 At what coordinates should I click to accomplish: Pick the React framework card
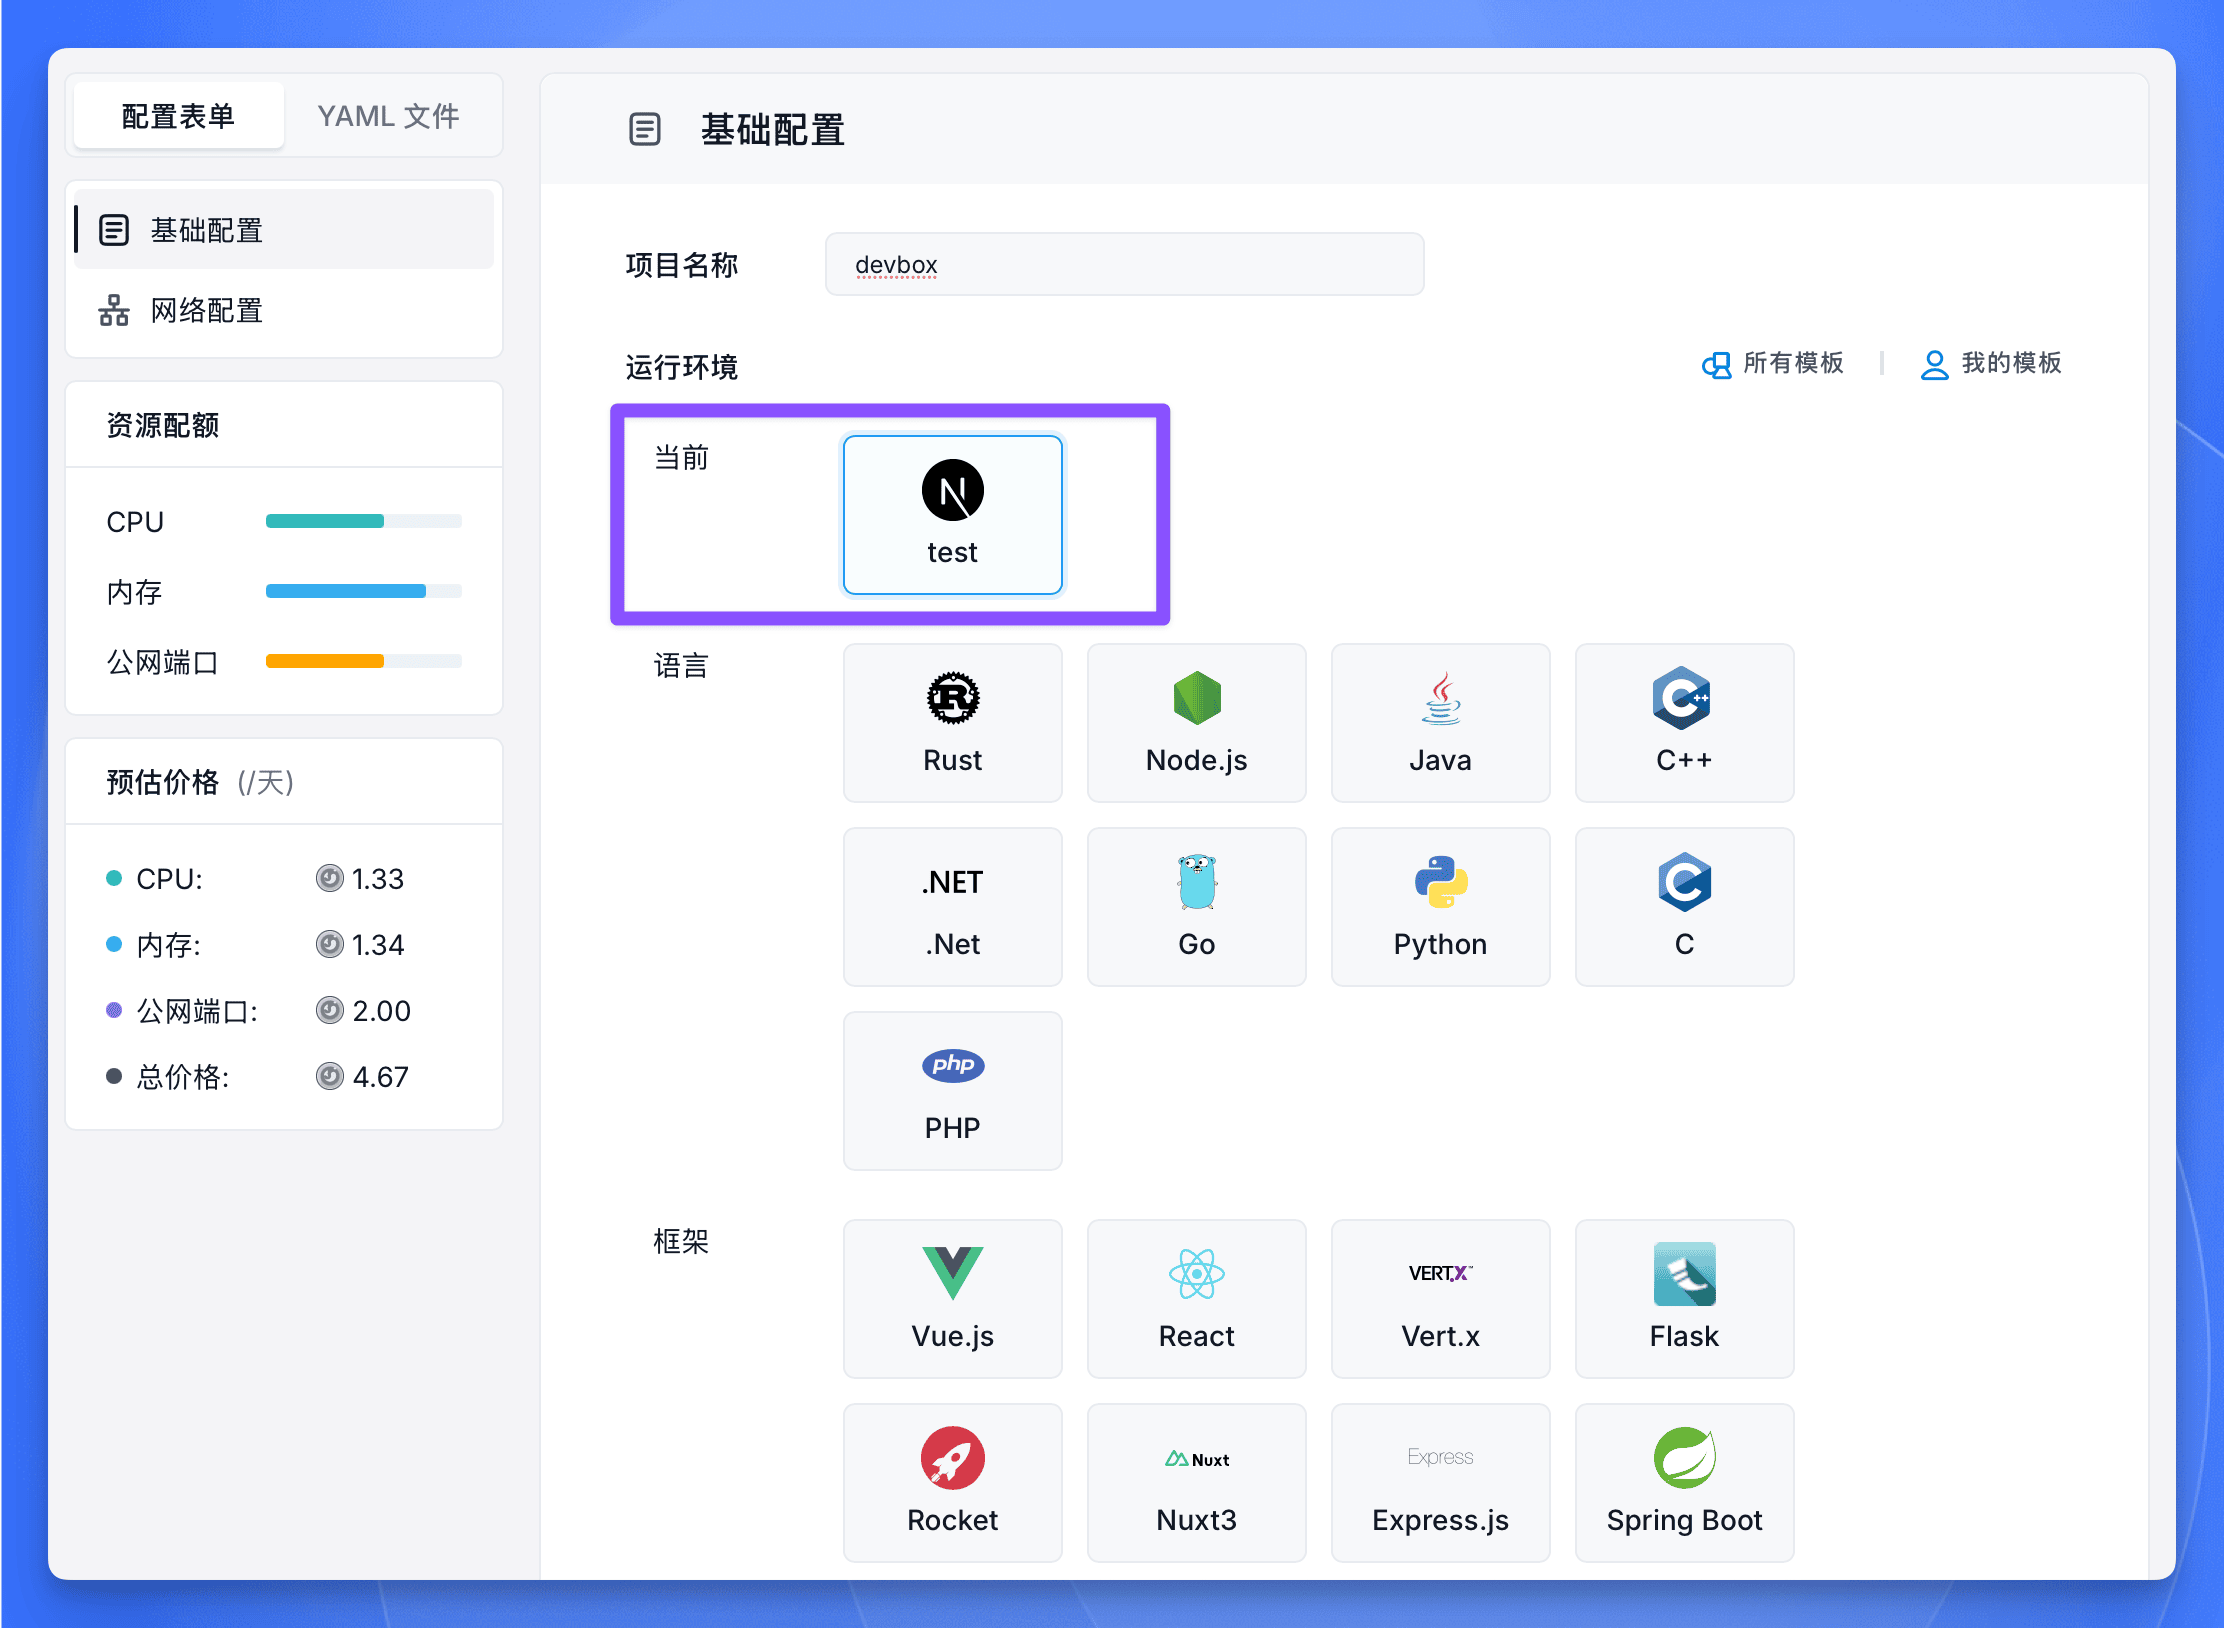1196,1298
